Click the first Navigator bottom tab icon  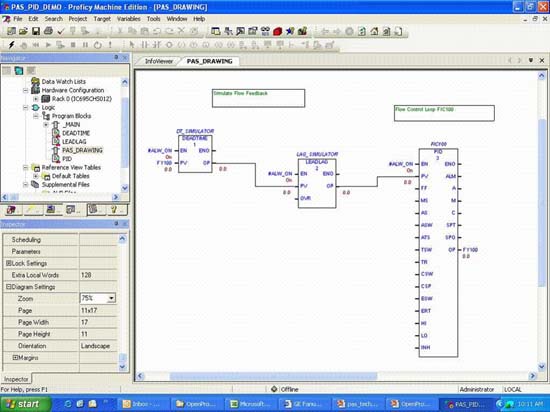click(12, 210)
